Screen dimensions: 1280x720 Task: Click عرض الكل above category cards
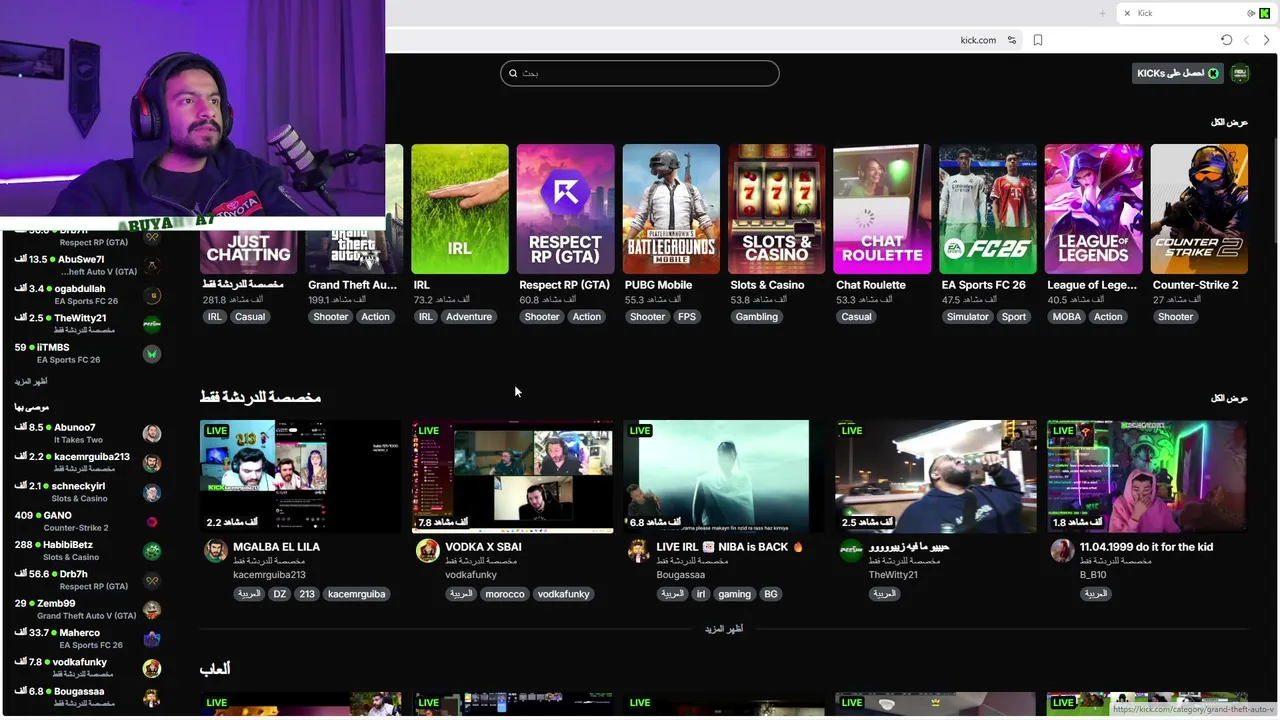tap(1229, 122)
